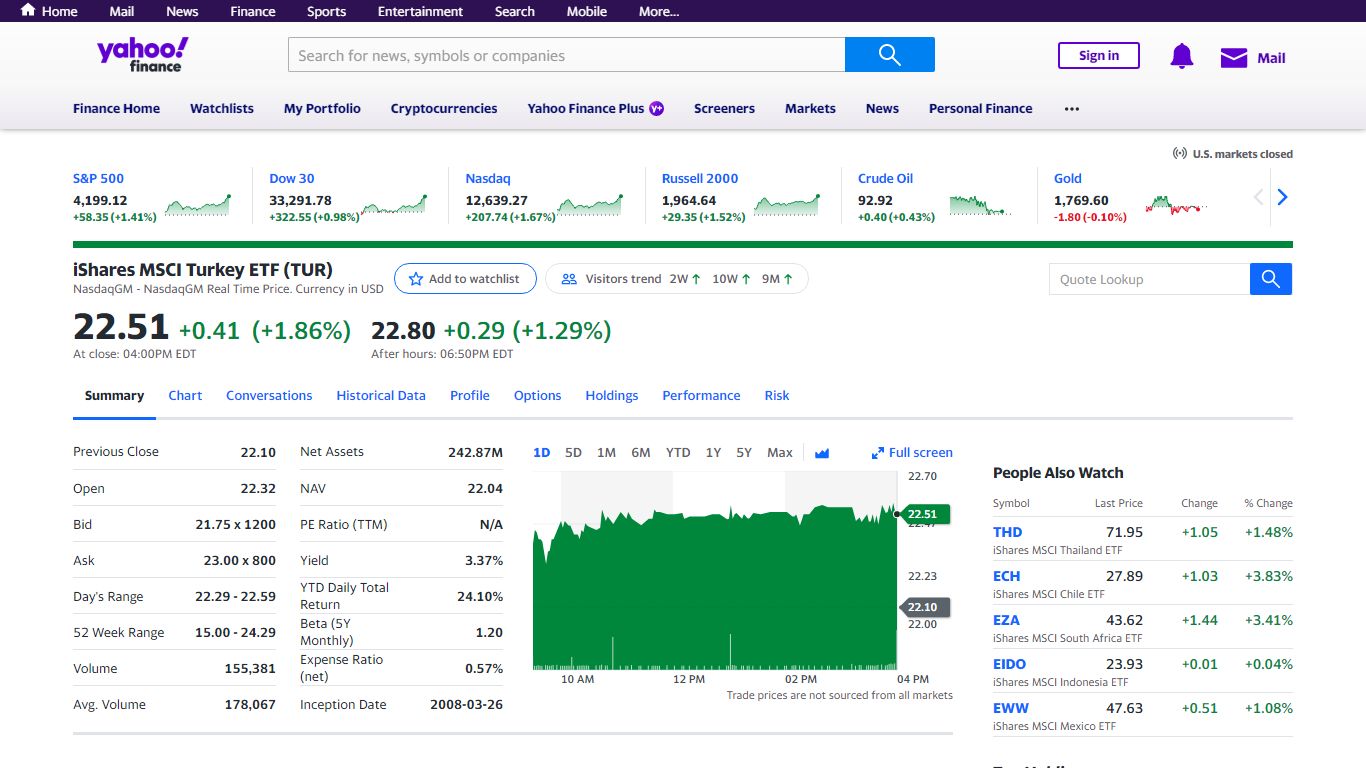Select YTD chart range

tap(678, 453)
